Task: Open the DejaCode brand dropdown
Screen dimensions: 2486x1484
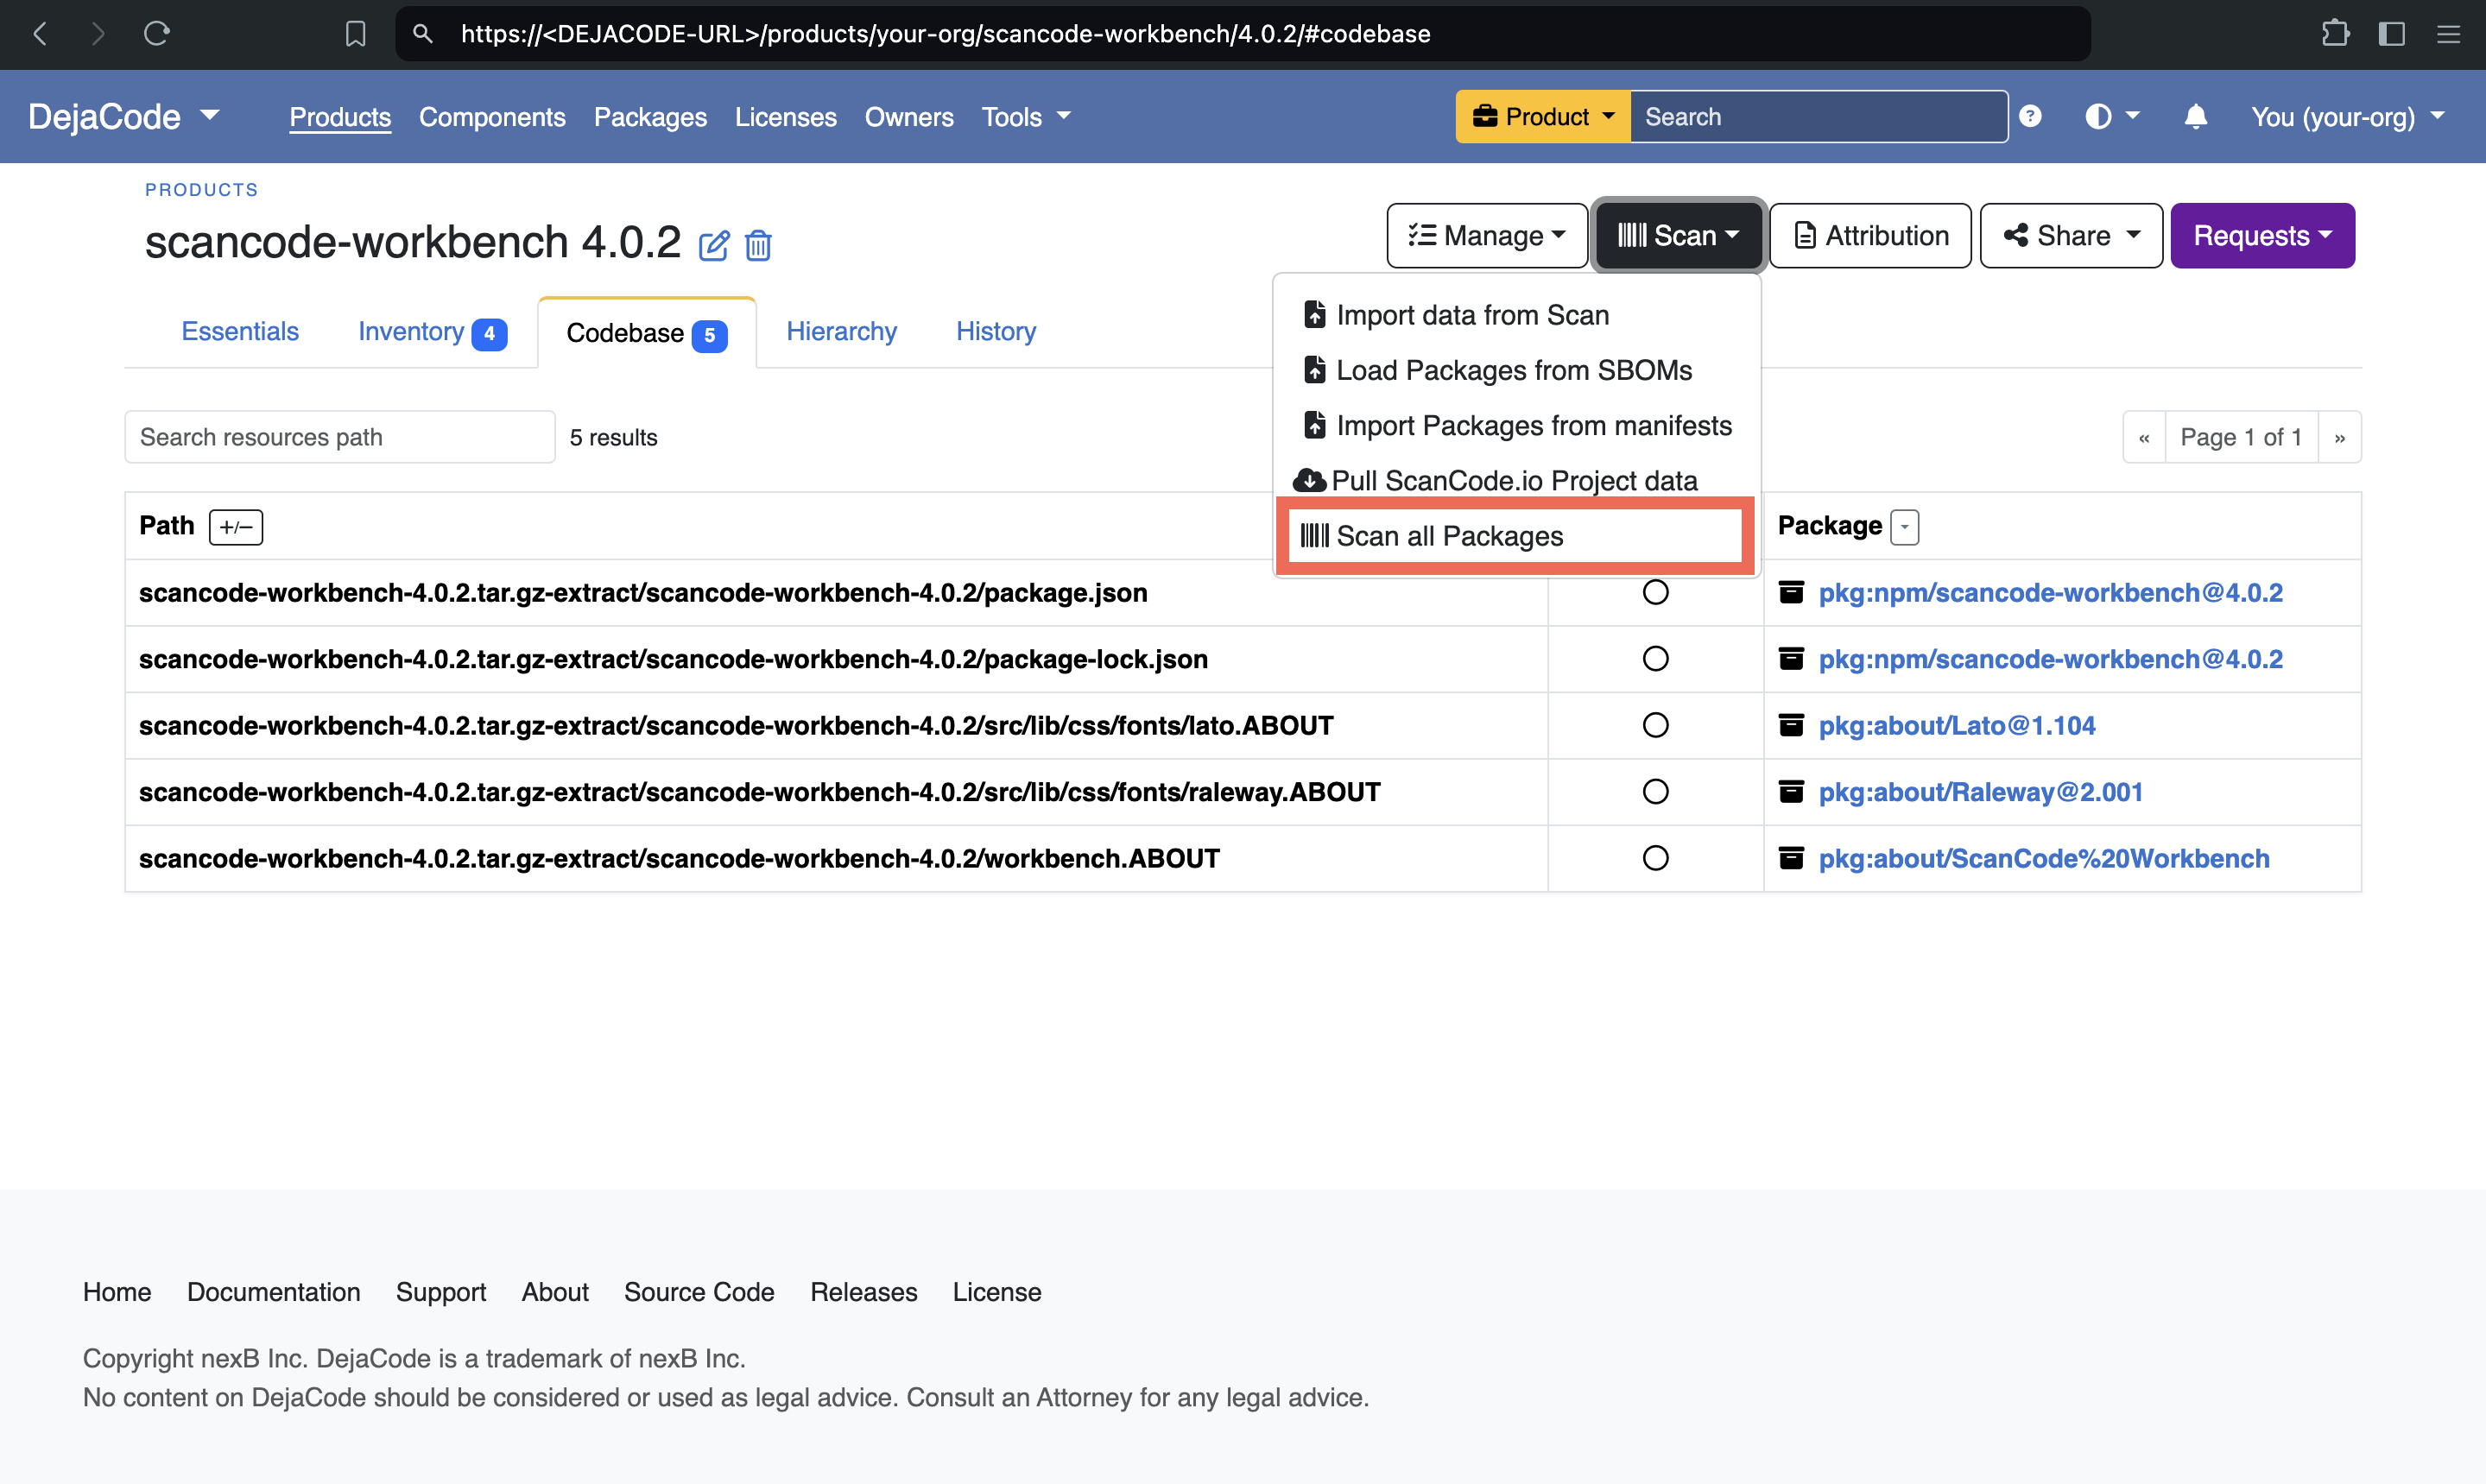Action: [x=124, y=117]
